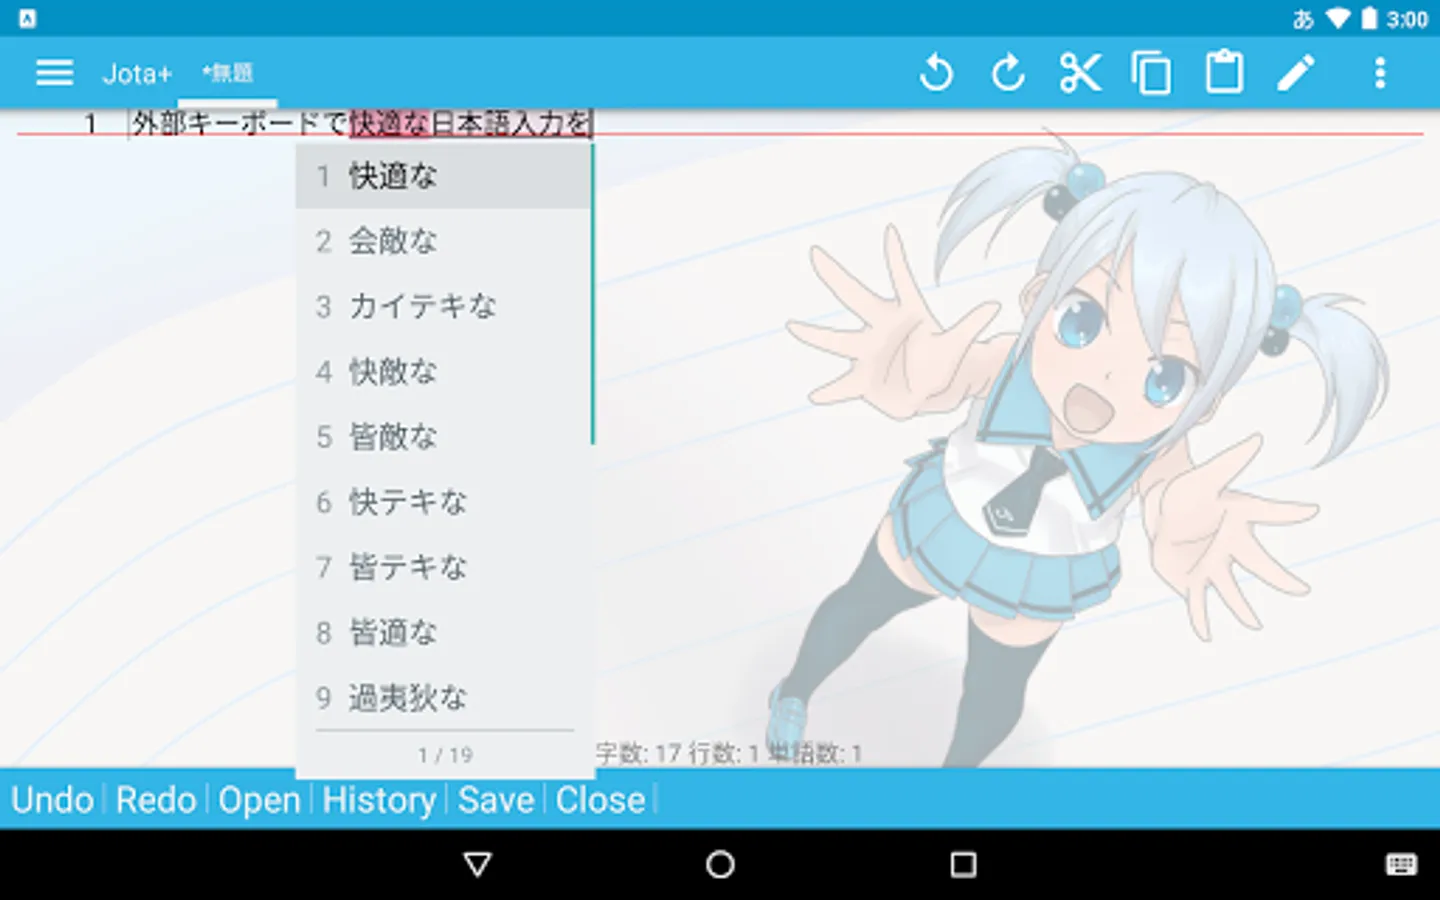Screen dimensions: 1440x900
Task: Open the hamburger navigation menu
Action: pos(54,73)
